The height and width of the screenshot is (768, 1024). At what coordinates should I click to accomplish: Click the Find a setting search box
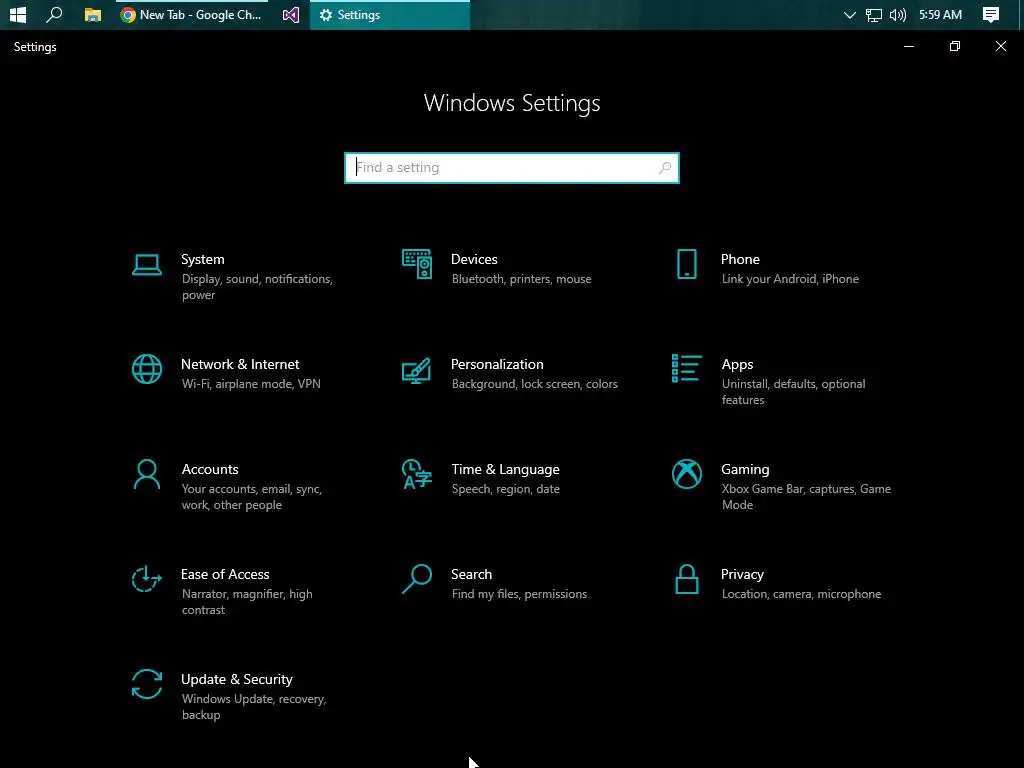tap(511, 168)
